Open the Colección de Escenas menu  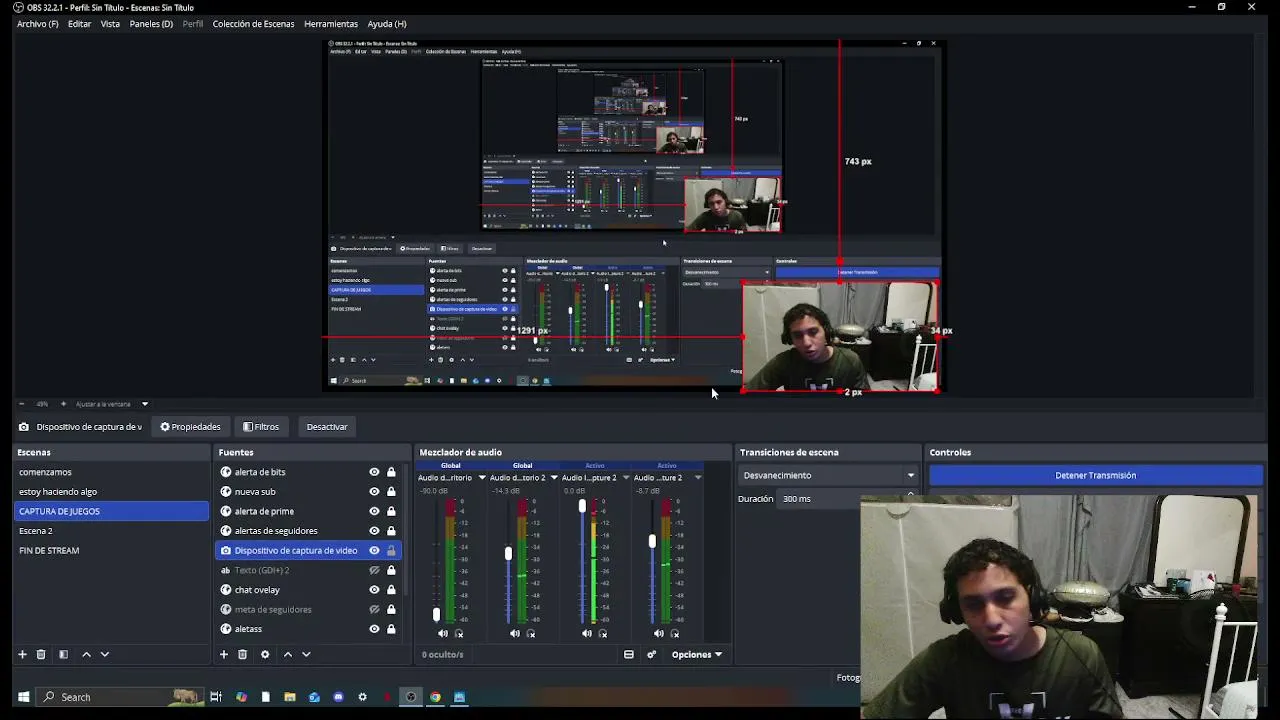pyautogui.click(x=253, y=24)
